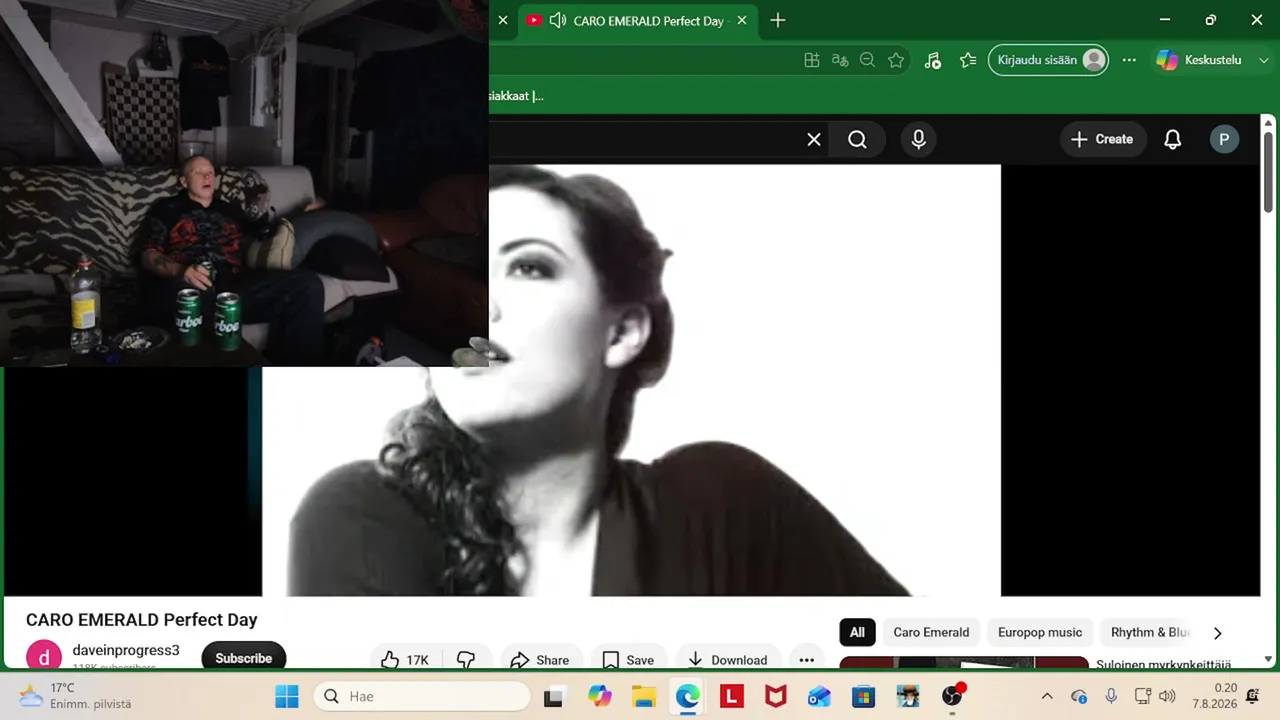This screenshot has width=1280, height=720.
Task: Close the CARO EMERALD Perfect Day tab
Action: 741,20
